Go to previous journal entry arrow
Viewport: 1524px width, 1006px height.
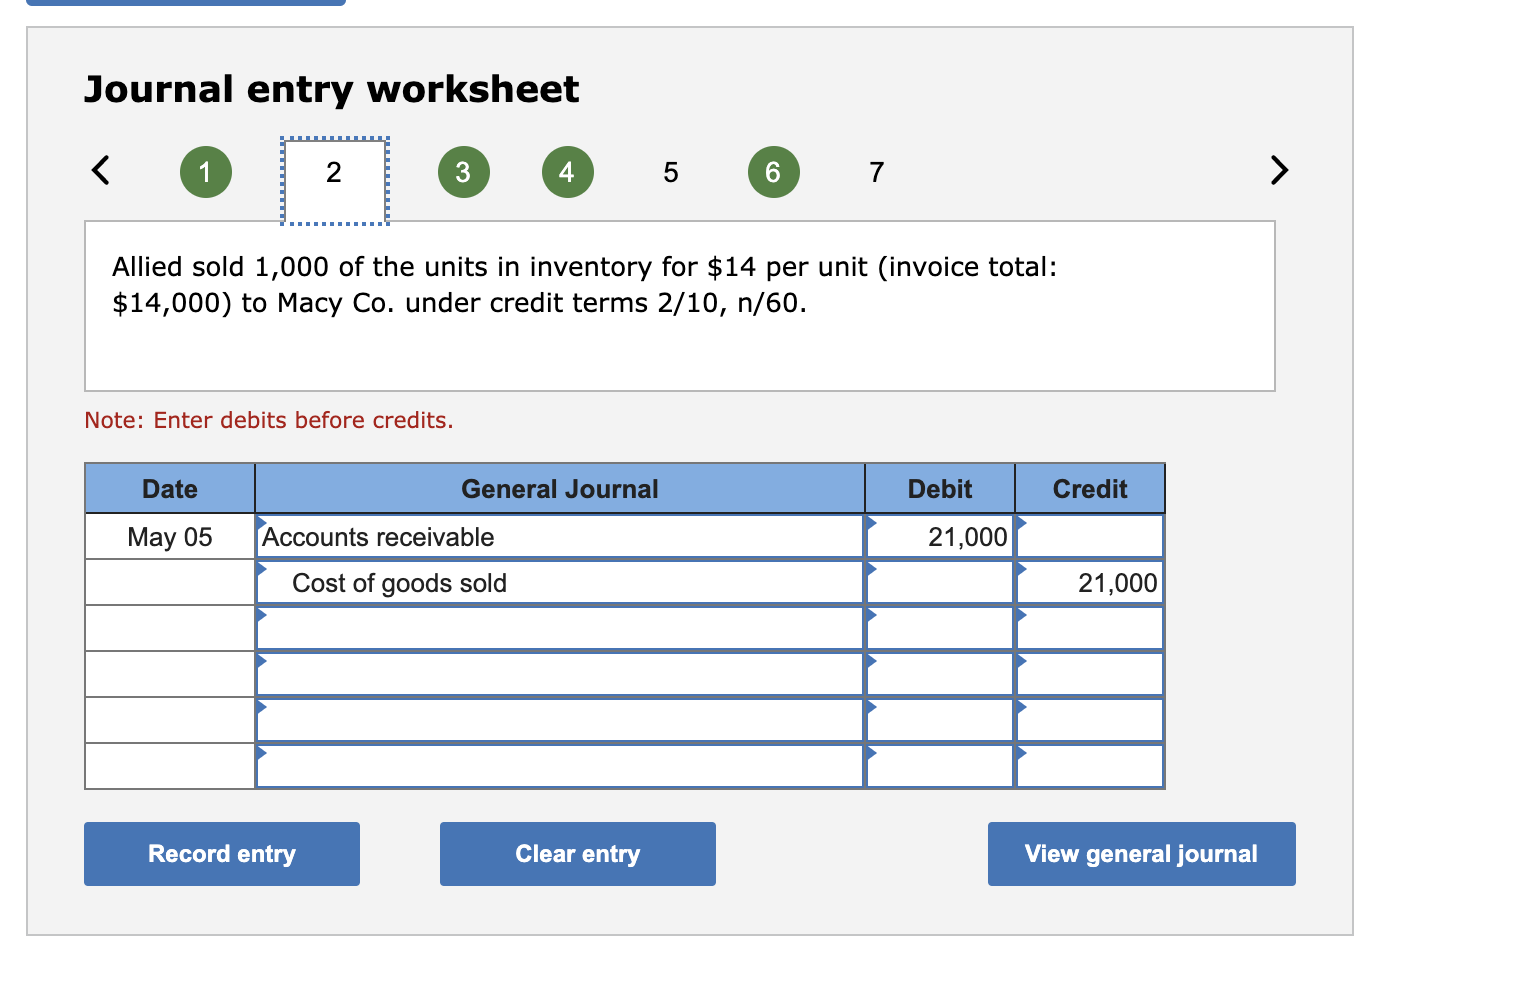coord(100,170)
